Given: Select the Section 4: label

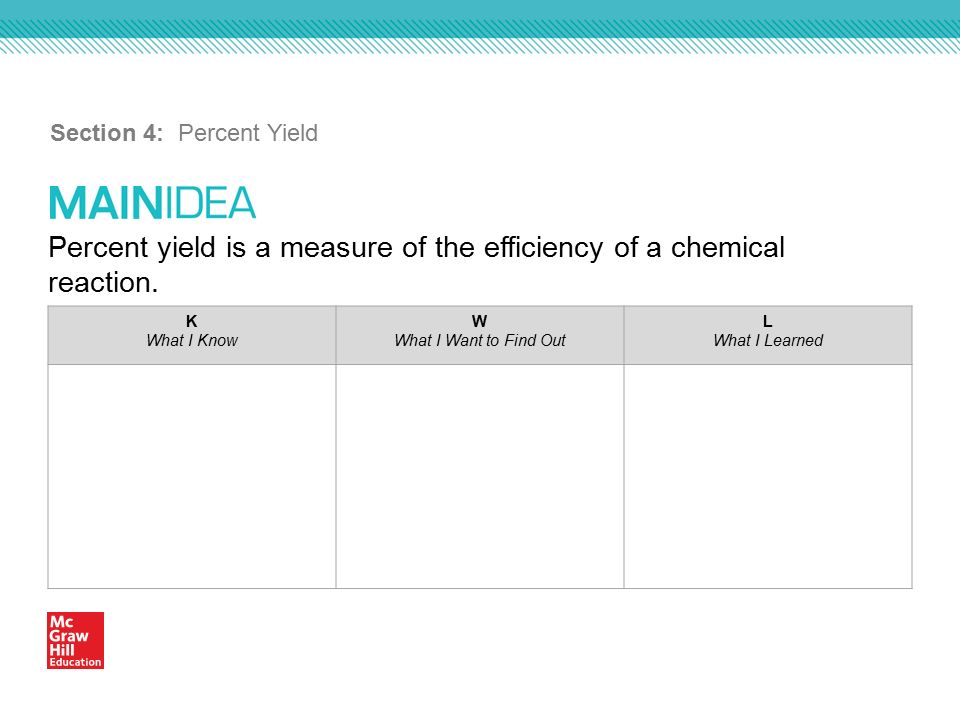Looking at the screenshot, I should (107, 133).
